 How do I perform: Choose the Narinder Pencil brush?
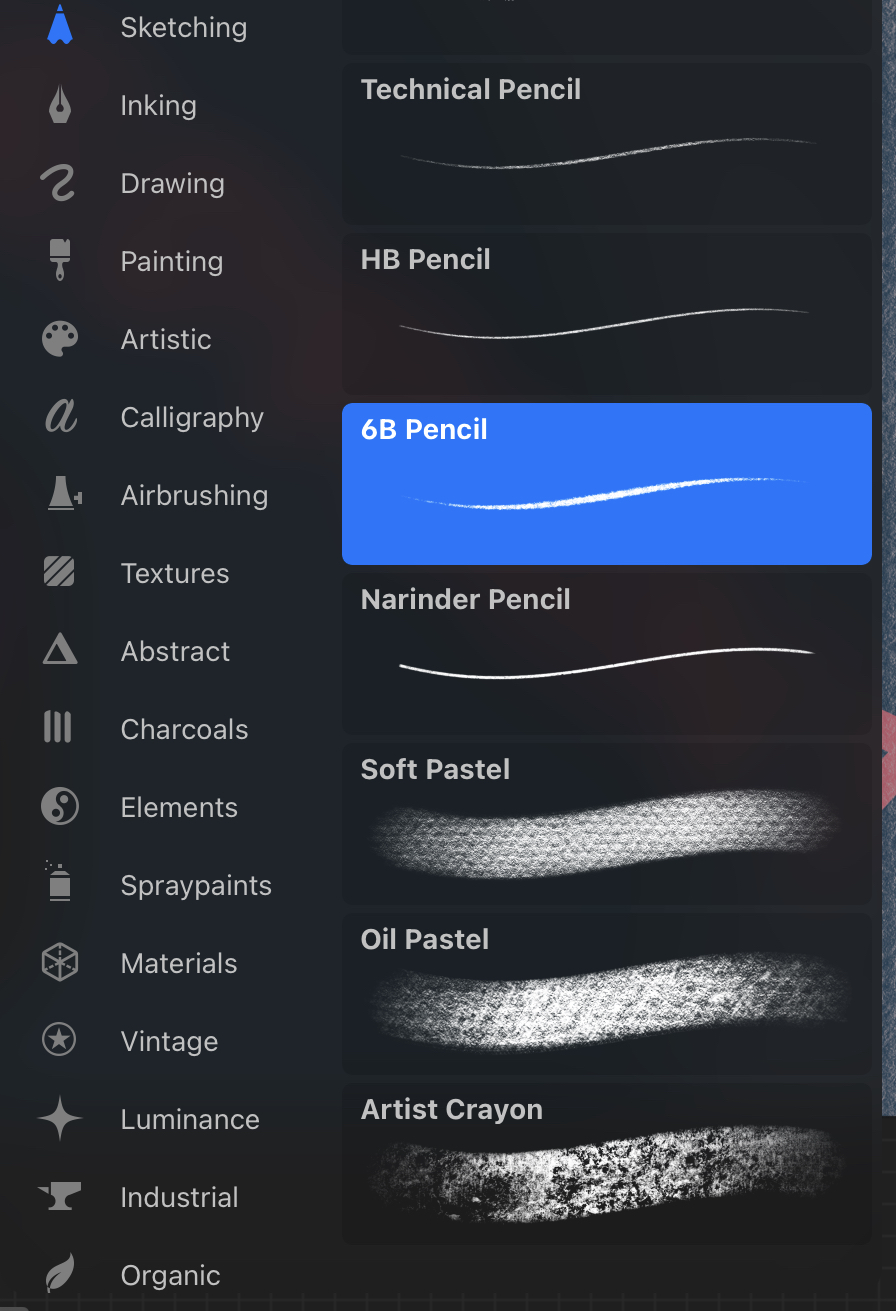click(606, 653)
